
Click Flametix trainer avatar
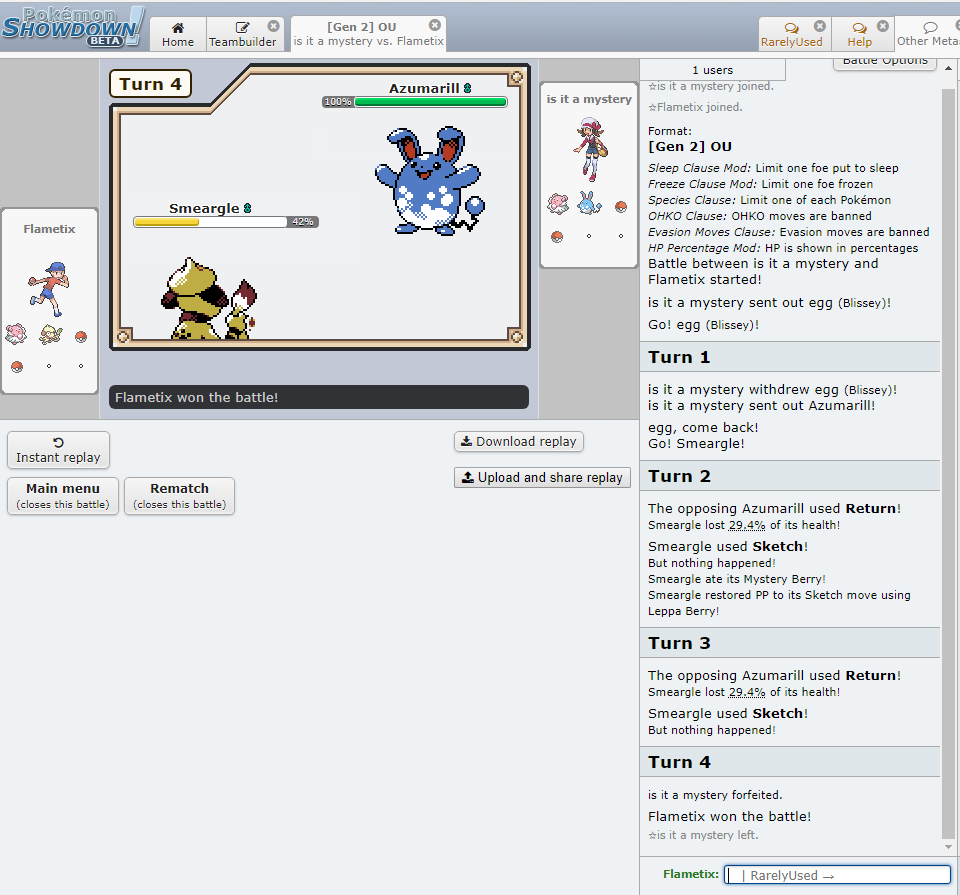pos(49,289)
